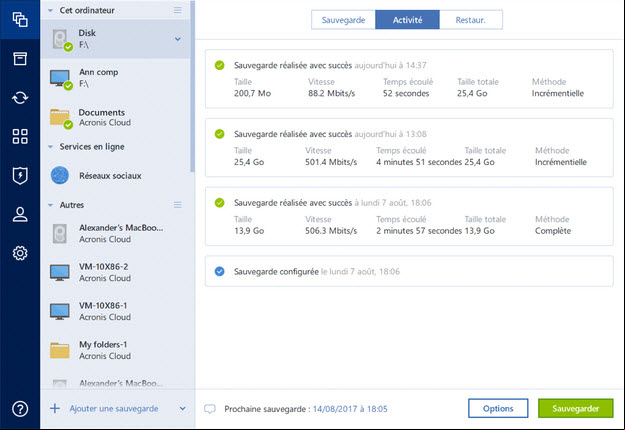Viewport: 625px width, 430px height.
Task: Collapse the Cet ordinateur section
Action: point(50,11)
